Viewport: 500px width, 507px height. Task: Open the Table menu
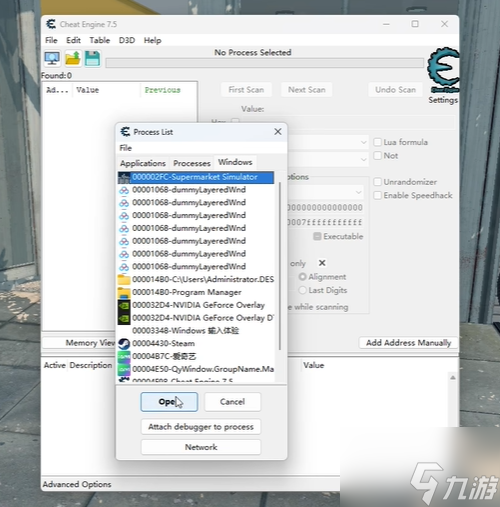(100, 40)
